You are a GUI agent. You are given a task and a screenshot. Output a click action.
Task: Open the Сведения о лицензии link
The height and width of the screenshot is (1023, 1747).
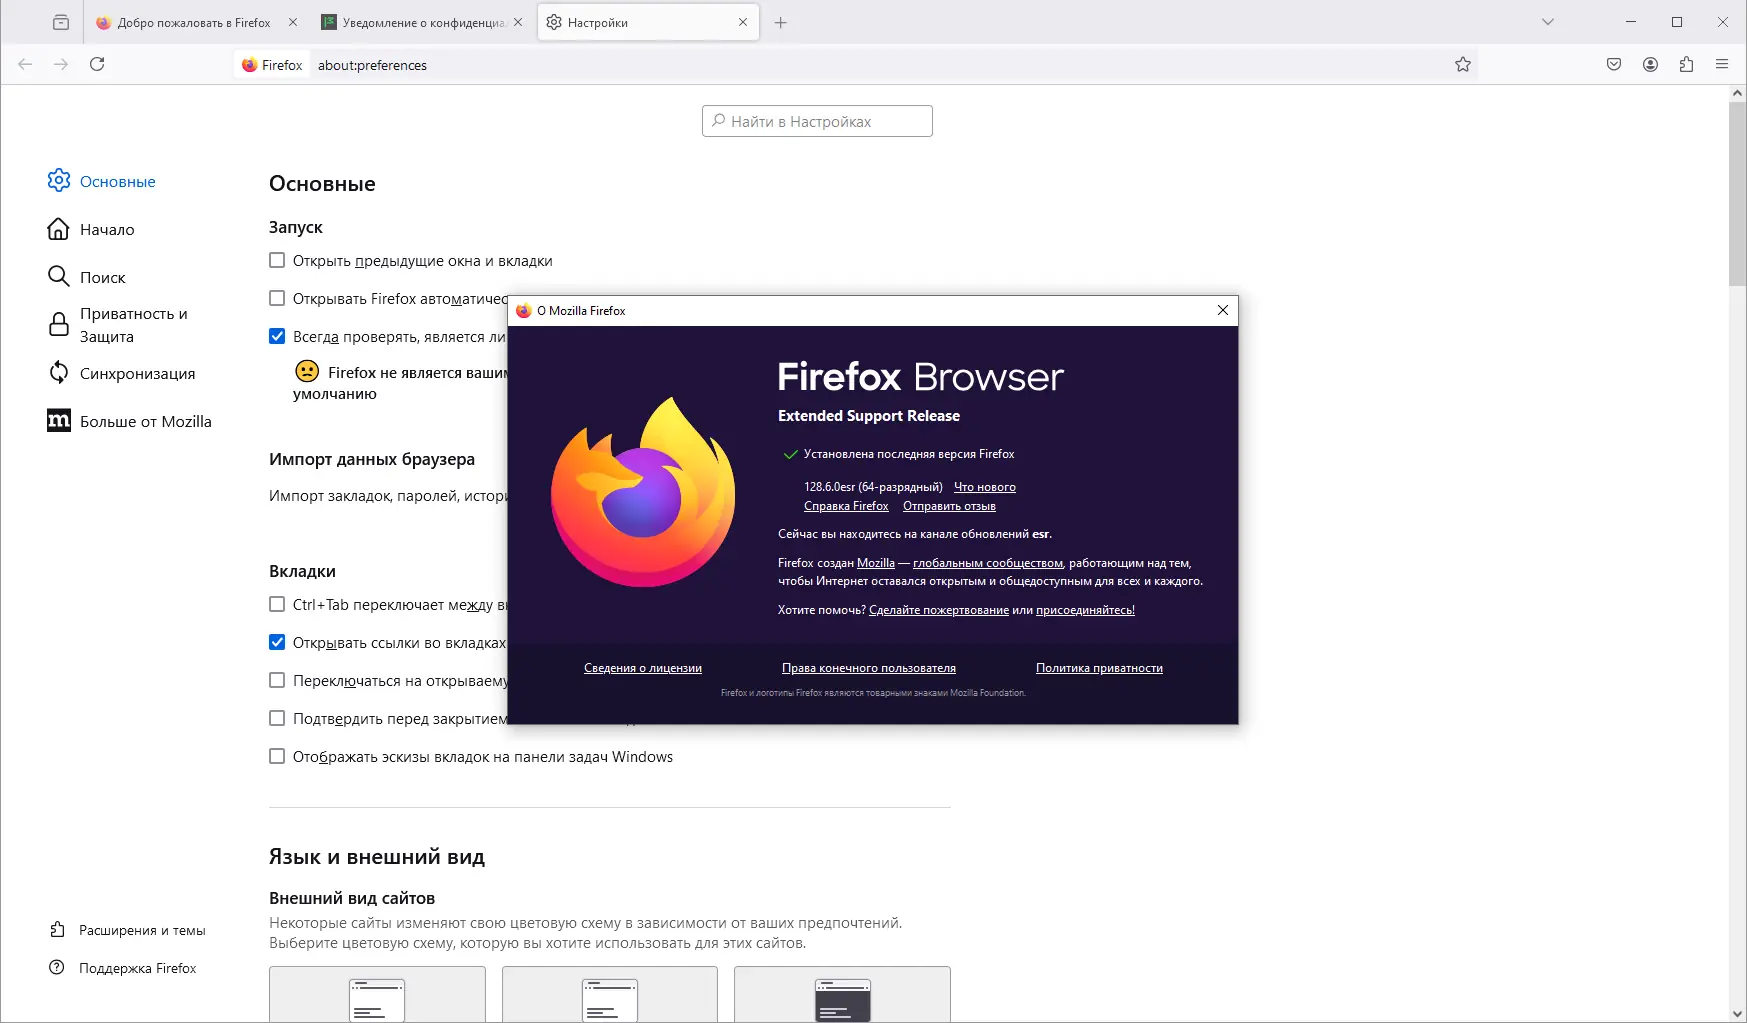coord(643,668)
